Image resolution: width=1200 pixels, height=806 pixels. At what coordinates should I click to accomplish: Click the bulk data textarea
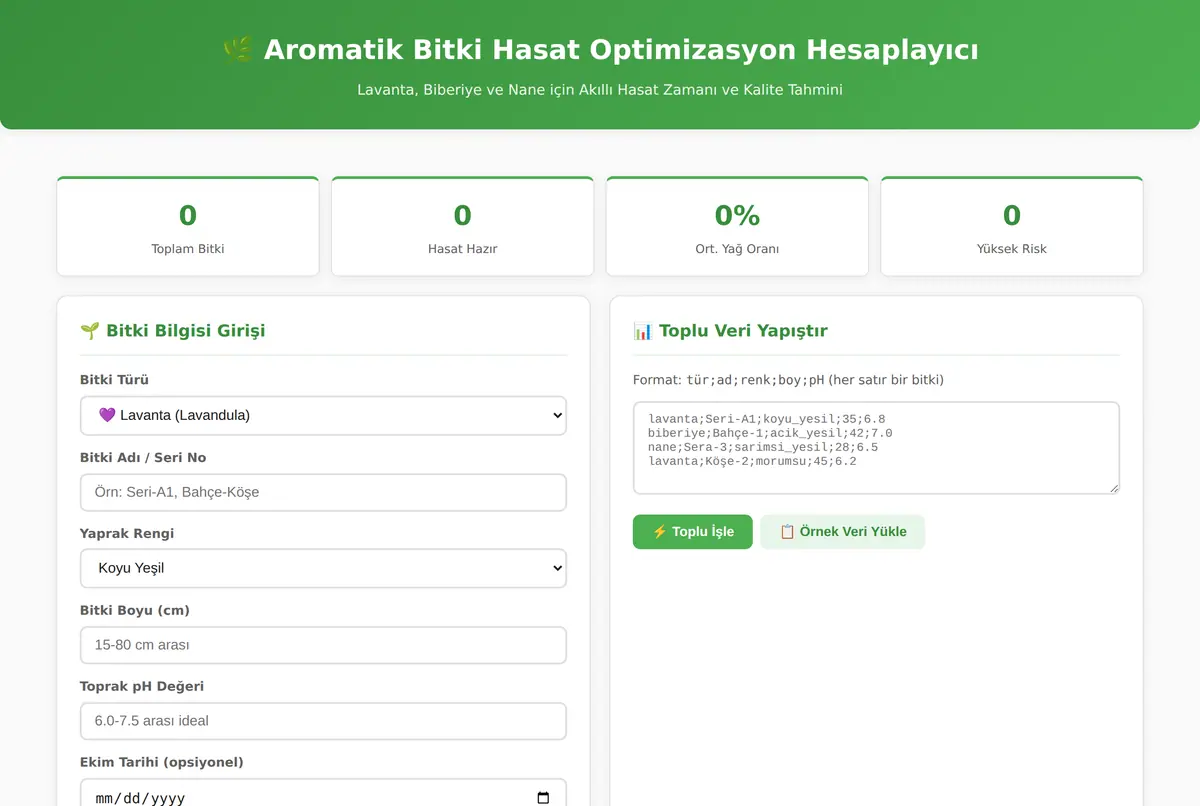point(876,448)
